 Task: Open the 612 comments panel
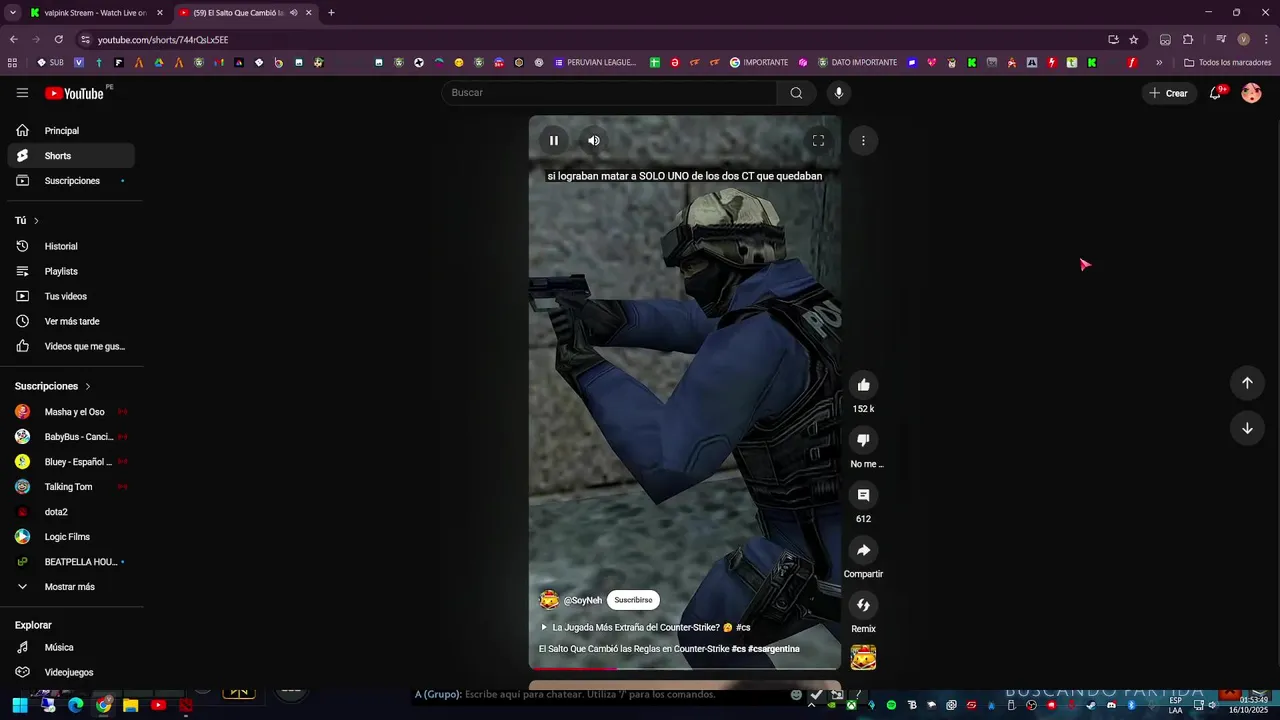(x=863, y=495)
